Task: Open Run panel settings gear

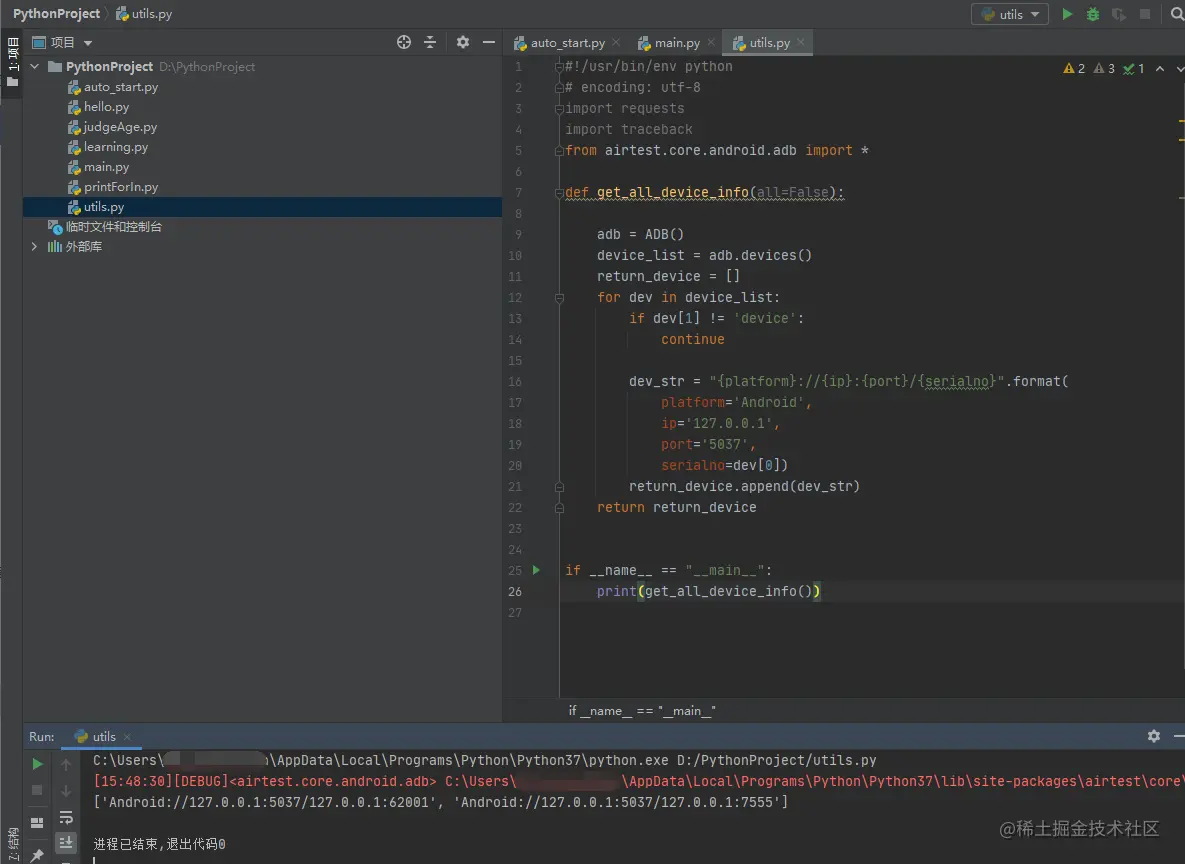Action: (1153, 736)
